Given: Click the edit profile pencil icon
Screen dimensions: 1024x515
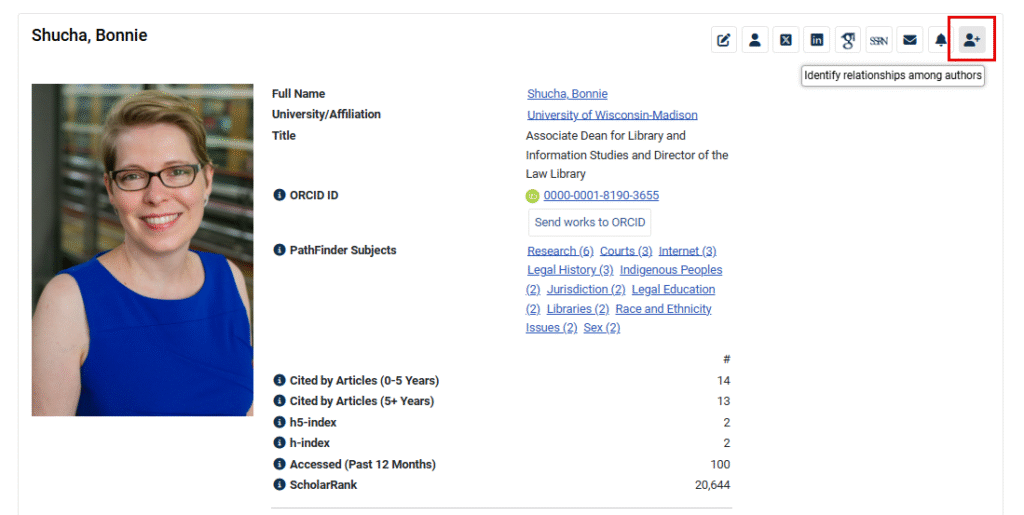Looking at the screenshot, I should (724, 40).
